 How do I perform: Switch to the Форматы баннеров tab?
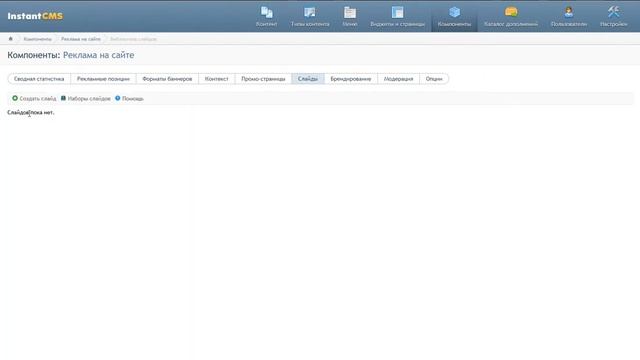click(167, 79)
